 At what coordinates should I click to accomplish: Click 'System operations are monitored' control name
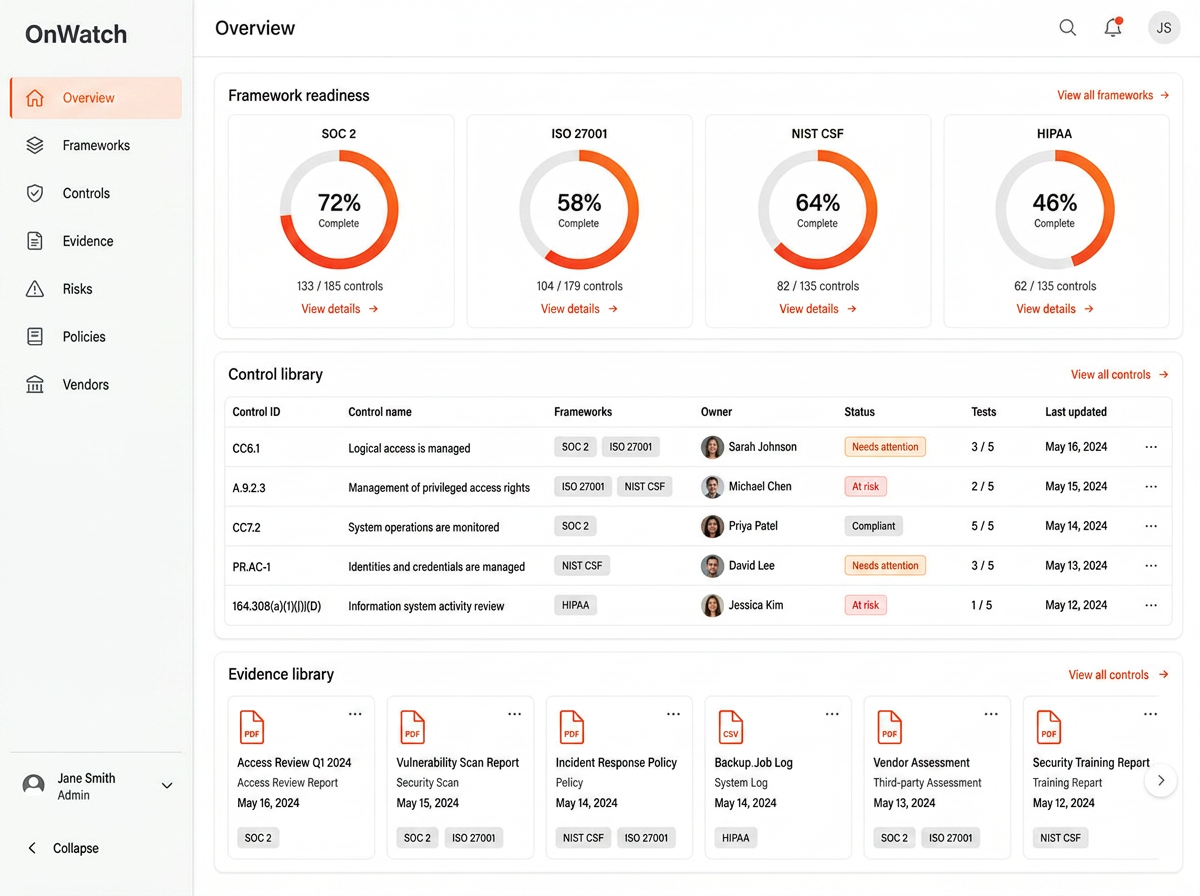click(424, 527)
